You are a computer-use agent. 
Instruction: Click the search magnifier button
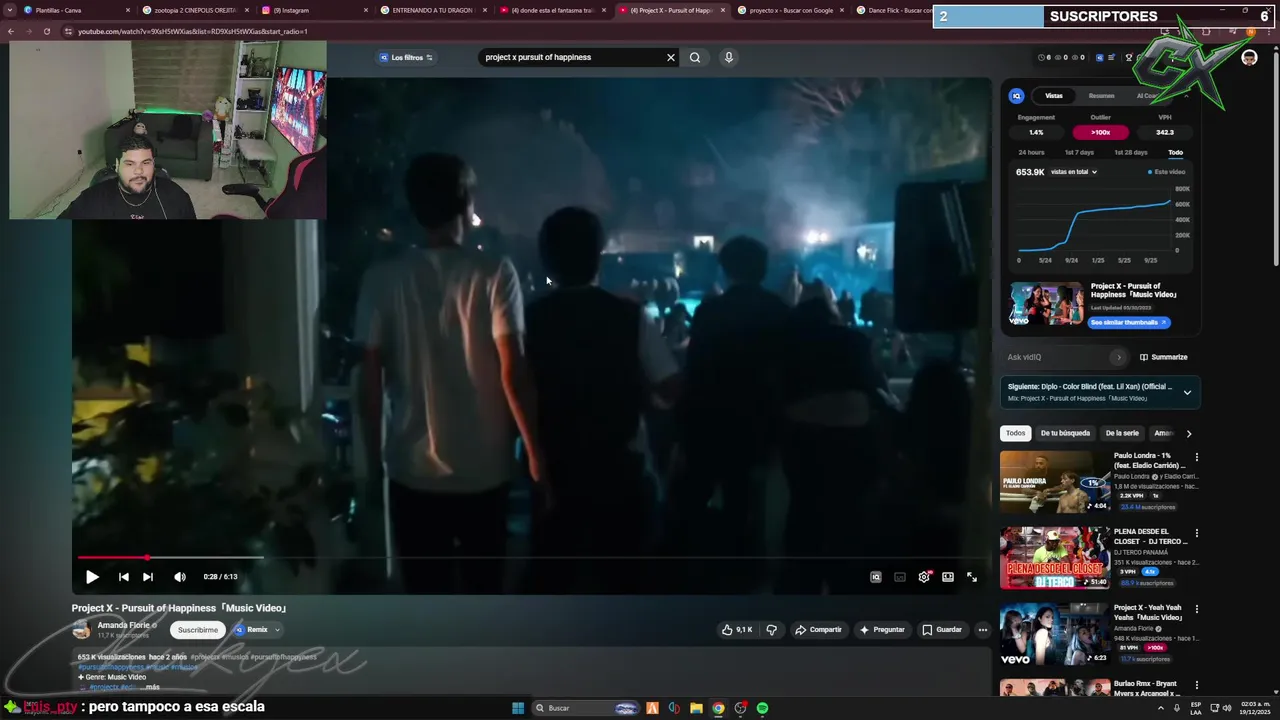tap(695, 57)
